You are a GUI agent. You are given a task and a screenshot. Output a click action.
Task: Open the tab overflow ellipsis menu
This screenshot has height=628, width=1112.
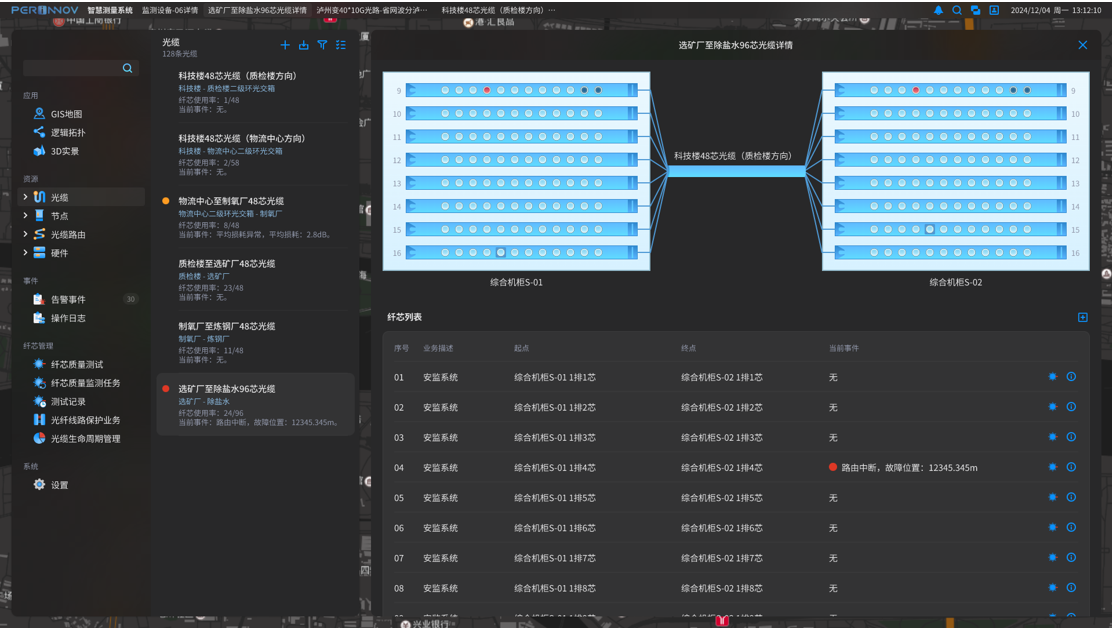click(552, 10)
